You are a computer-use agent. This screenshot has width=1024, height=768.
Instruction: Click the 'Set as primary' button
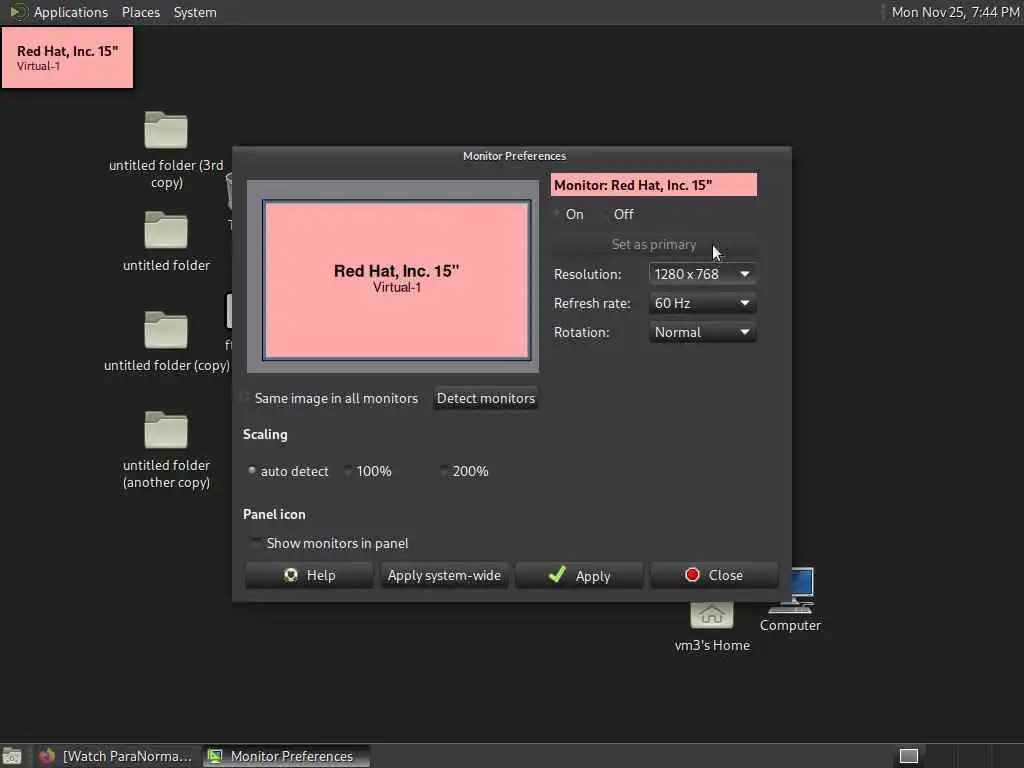654,244
